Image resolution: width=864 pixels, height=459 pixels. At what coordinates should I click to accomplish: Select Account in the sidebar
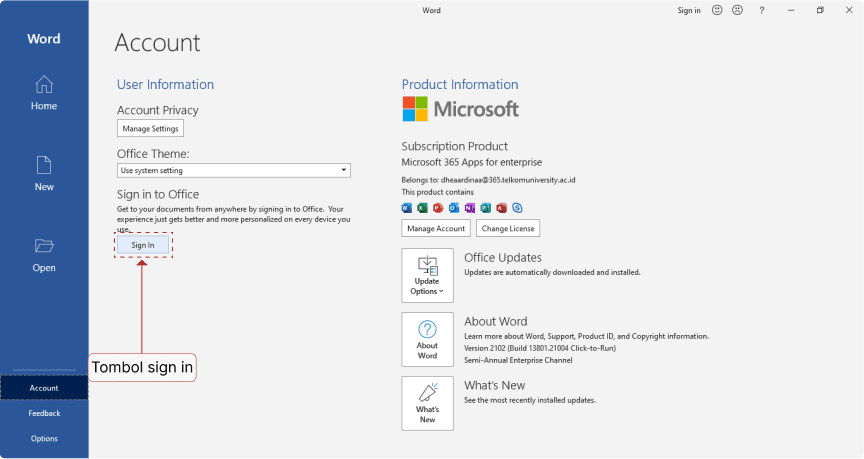click(x=44, y=388)
